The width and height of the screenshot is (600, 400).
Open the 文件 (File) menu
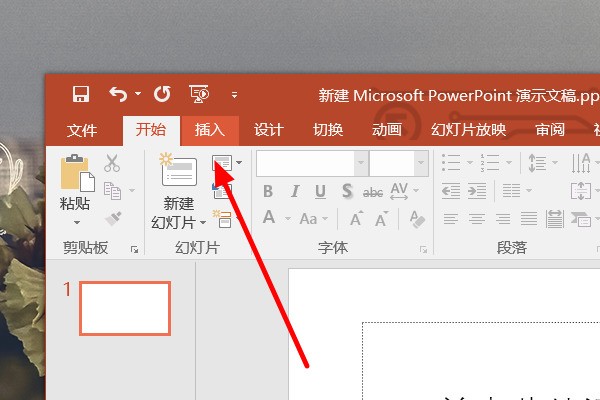(x=82, y=130)
